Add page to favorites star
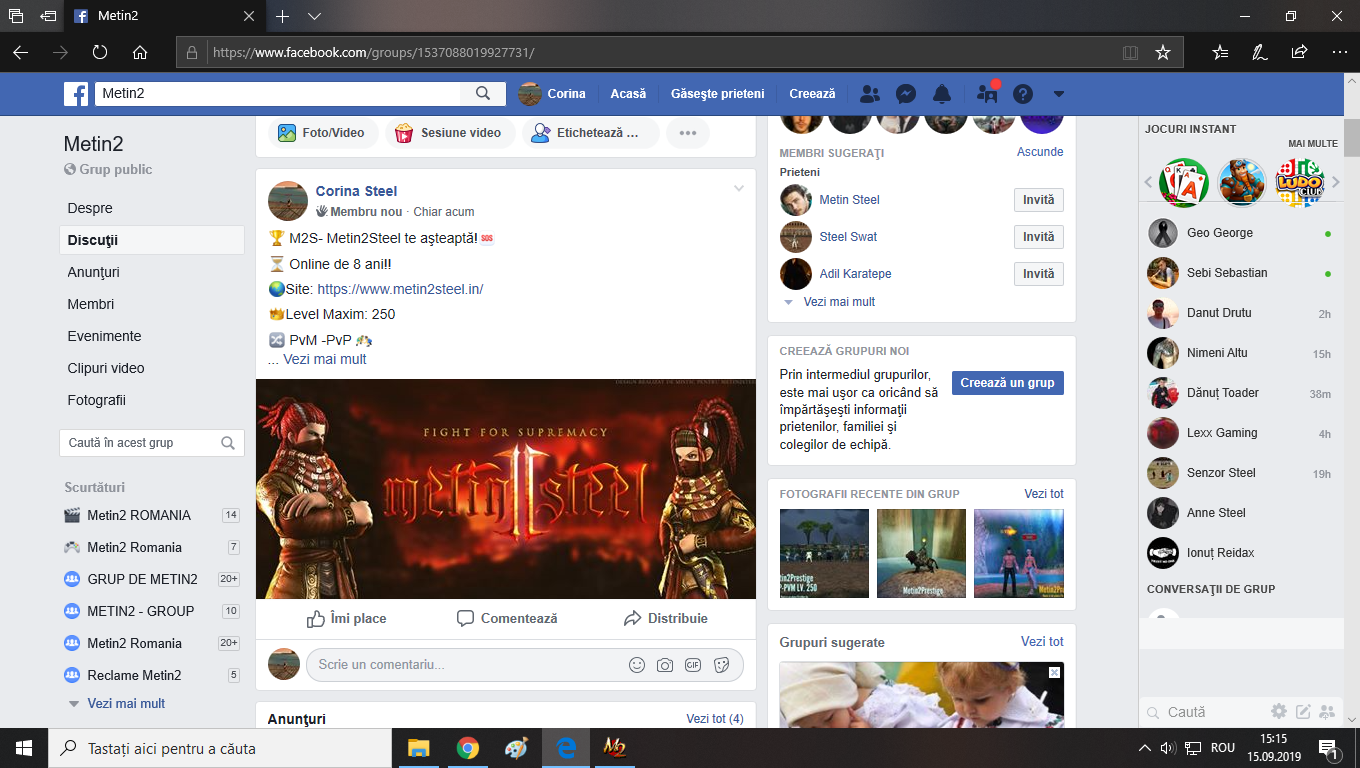Screen dimensions: 1360x768 click(1162, 52)
